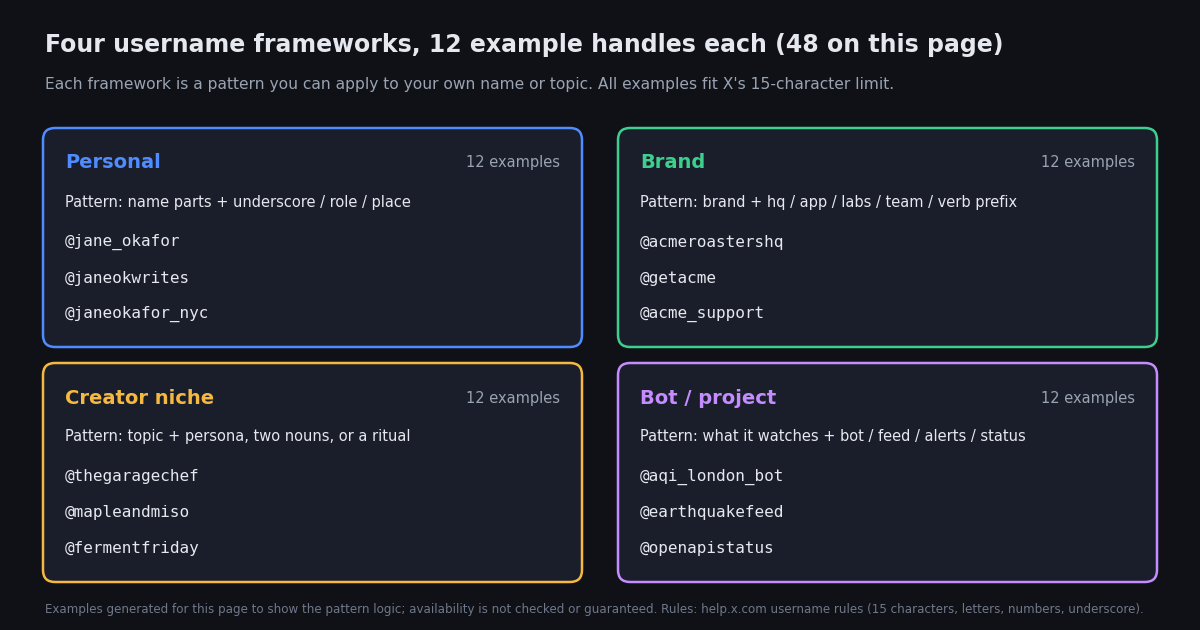Image resolution: width=1200 pixels, height=630 pixels.
Task: Click the Creator niche framework heading
Action: coord(139,398)
